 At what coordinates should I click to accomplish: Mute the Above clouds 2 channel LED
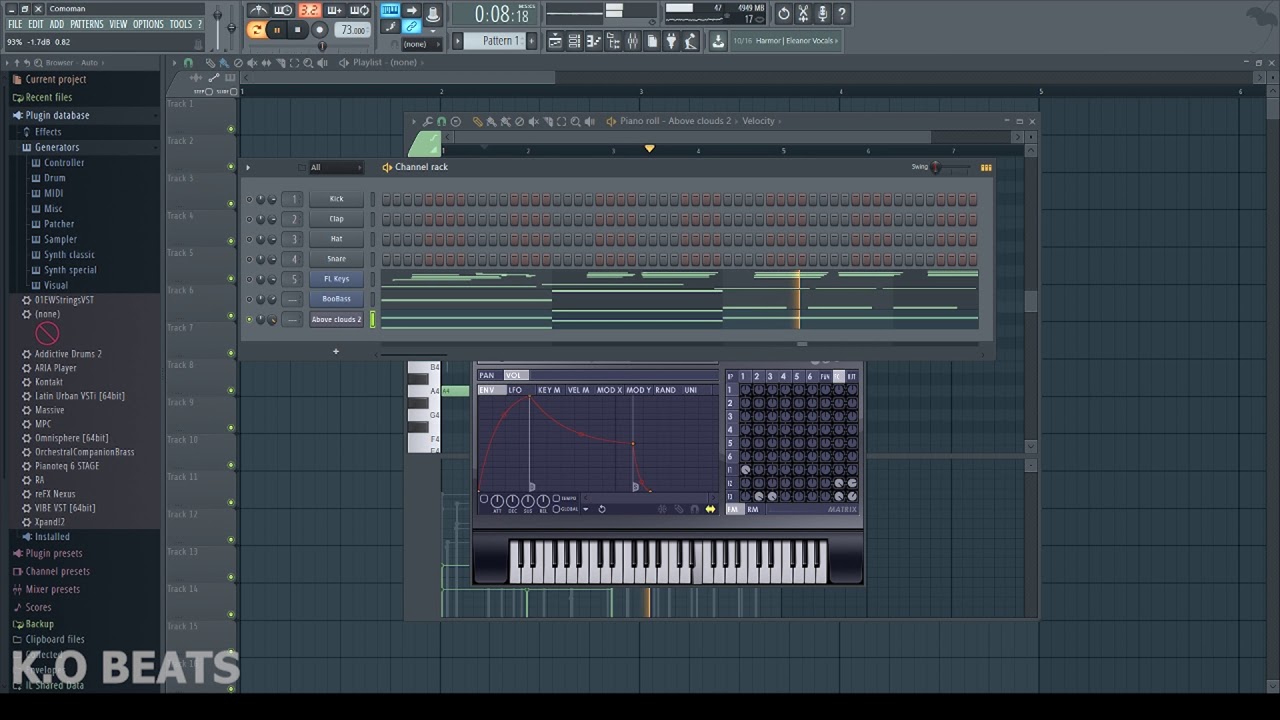(249, 319)
